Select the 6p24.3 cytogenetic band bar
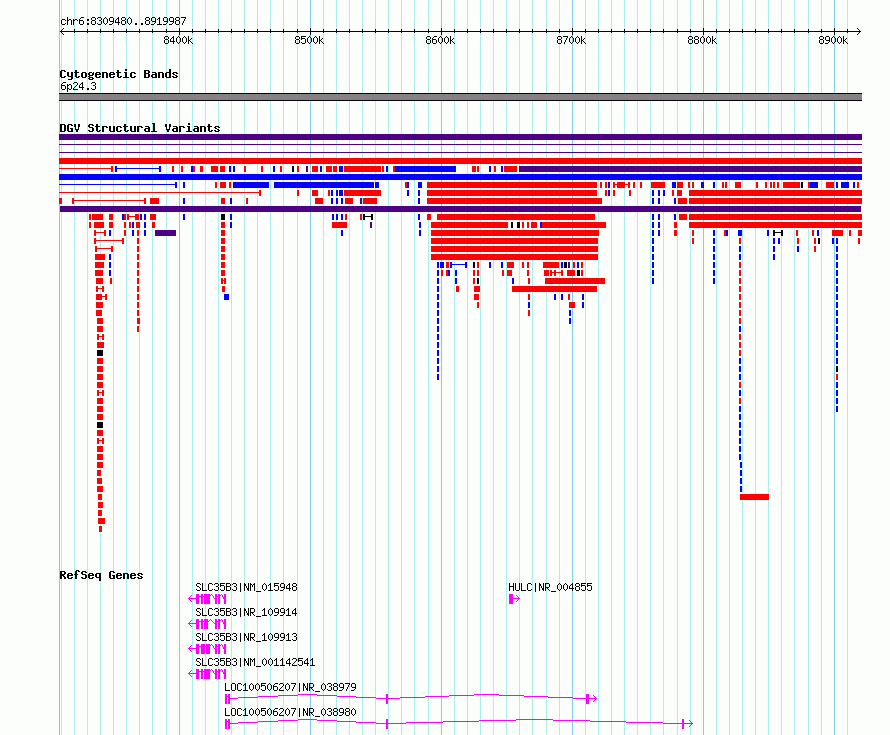The width and height of the screenshot is (890, 735). click(x=460, y=97)
